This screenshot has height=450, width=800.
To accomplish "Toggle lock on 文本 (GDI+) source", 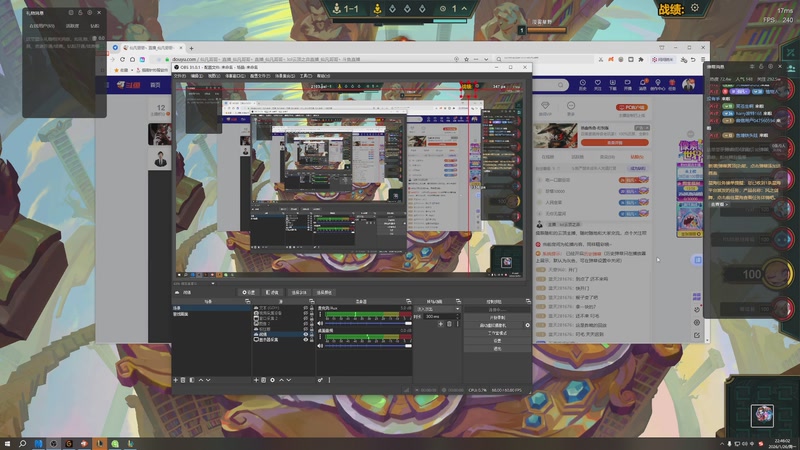I will [x=312, y=308].
